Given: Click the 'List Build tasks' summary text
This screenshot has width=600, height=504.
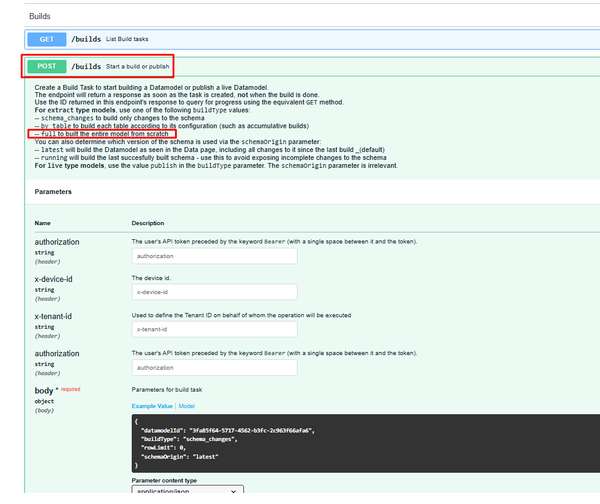Looking at the screenshot, I should (x=132, y=38).
